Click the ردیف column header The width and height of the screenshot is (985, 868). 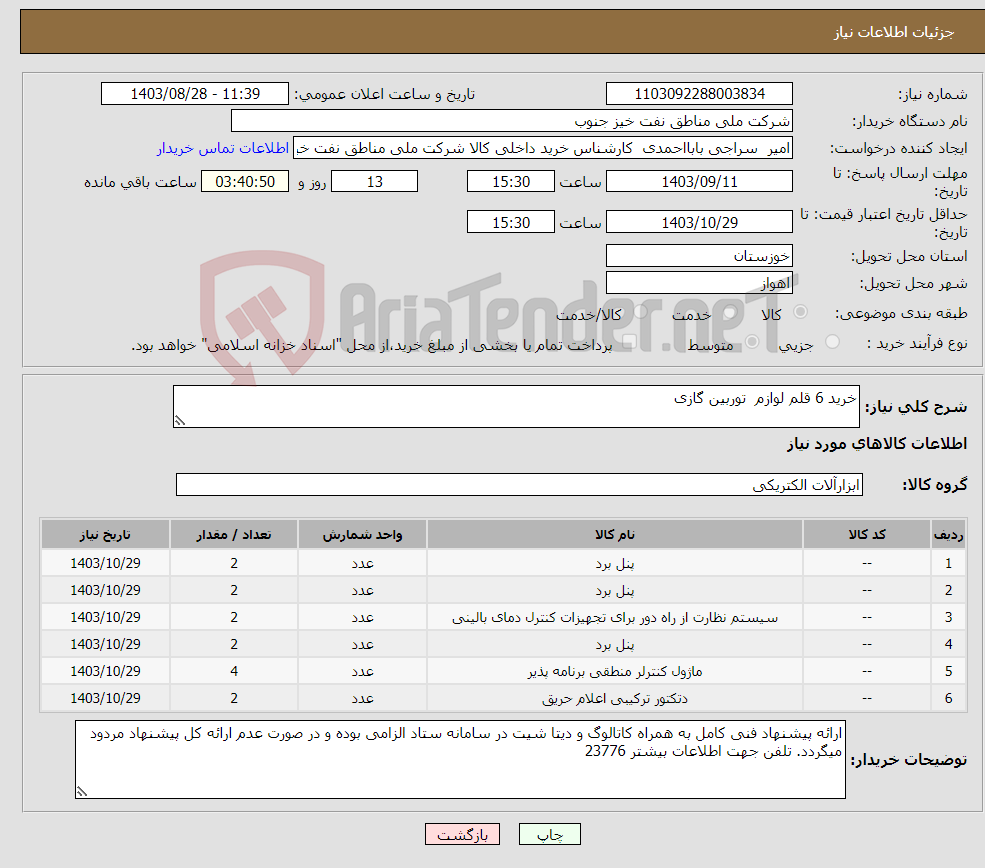pos(949,534)
